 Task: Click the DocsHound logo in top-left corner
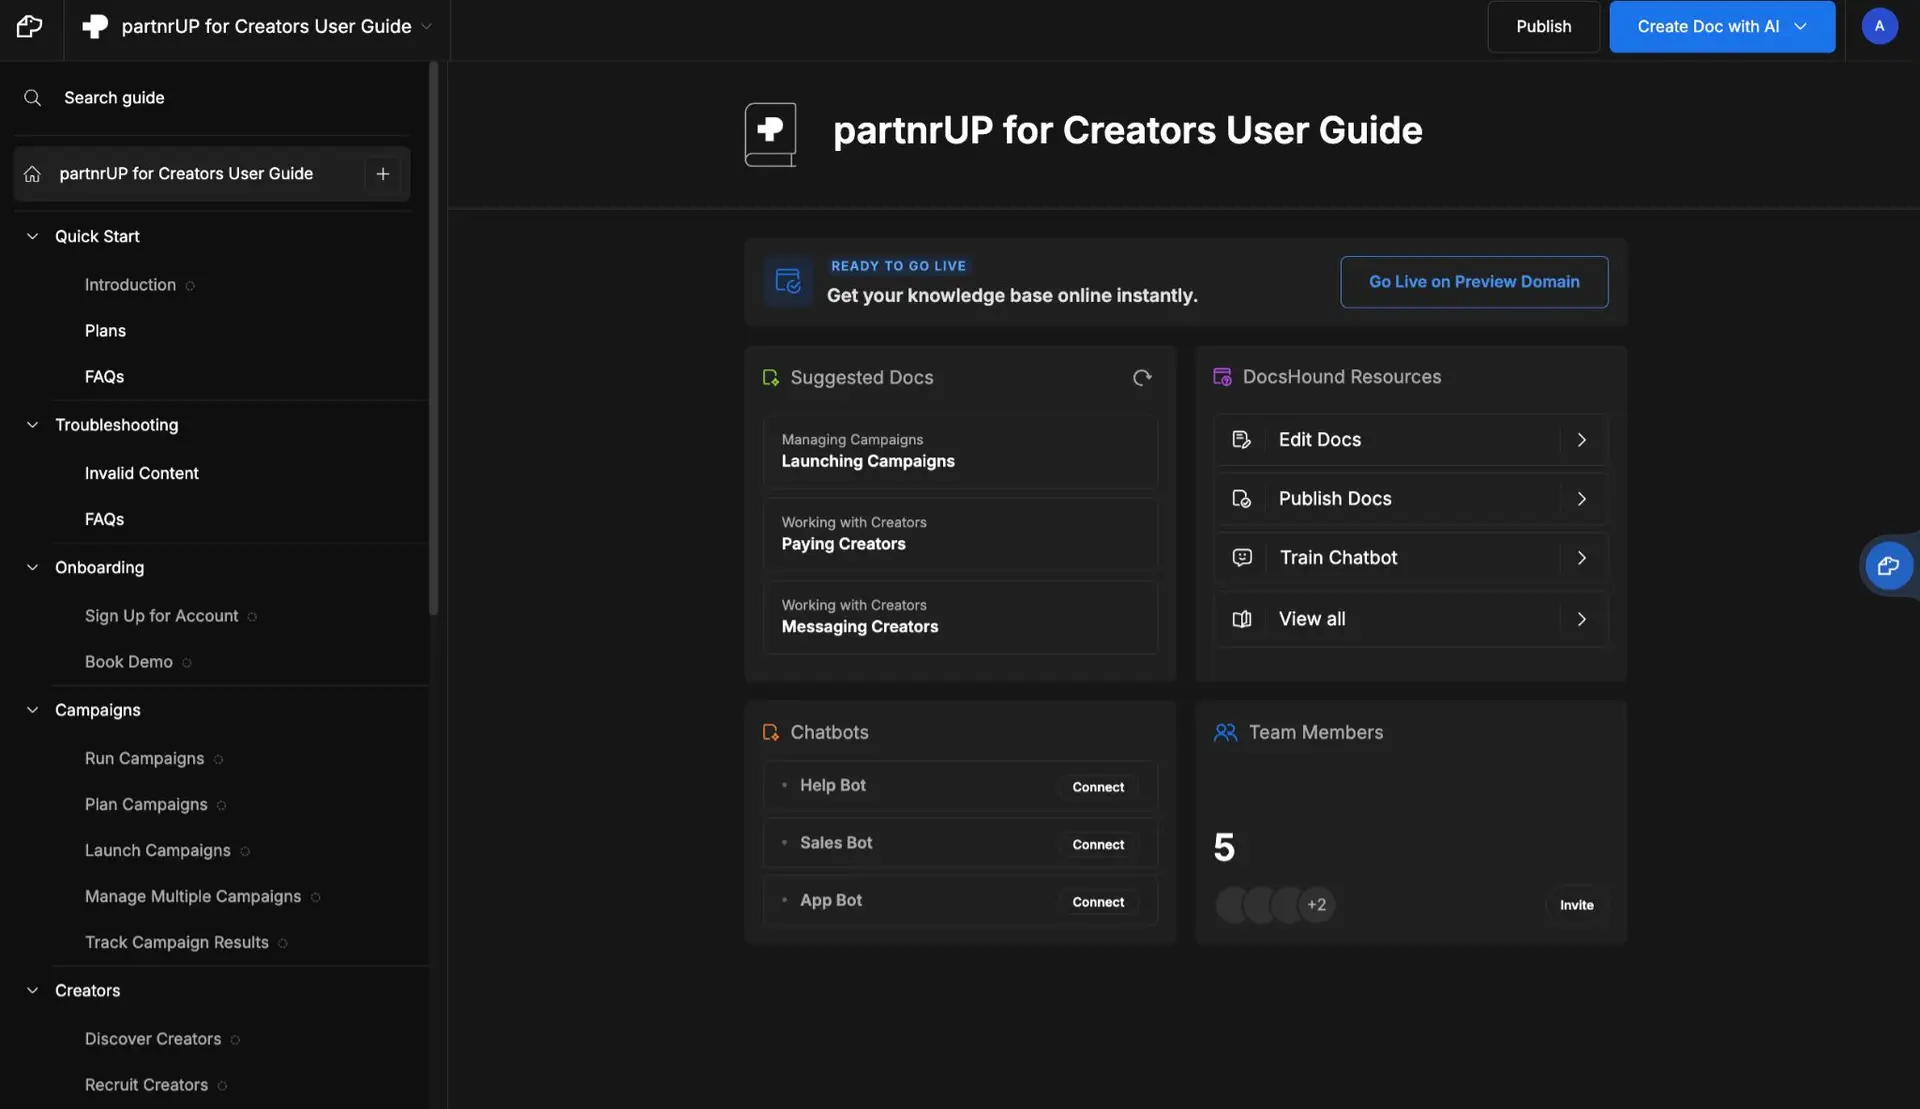29,26
